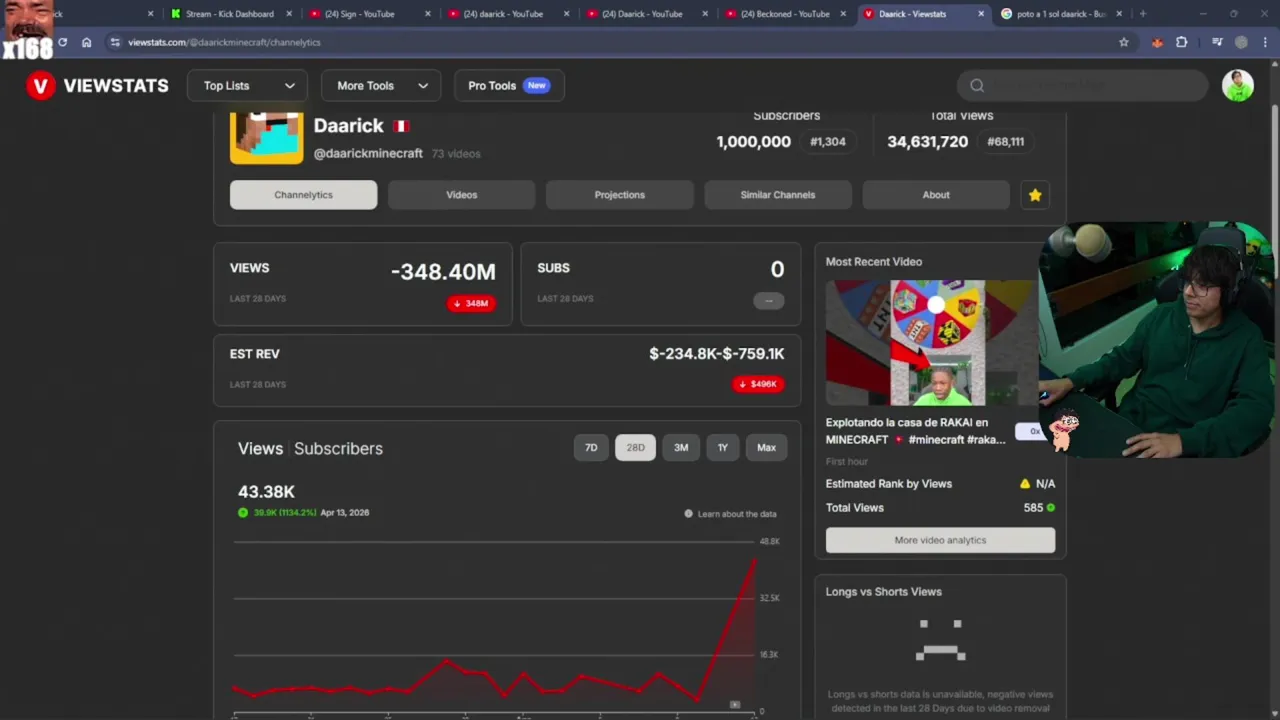Click the grey dash badge under SUBS
This screenshot has height=720, width=1280.
(x=768, y=301)
